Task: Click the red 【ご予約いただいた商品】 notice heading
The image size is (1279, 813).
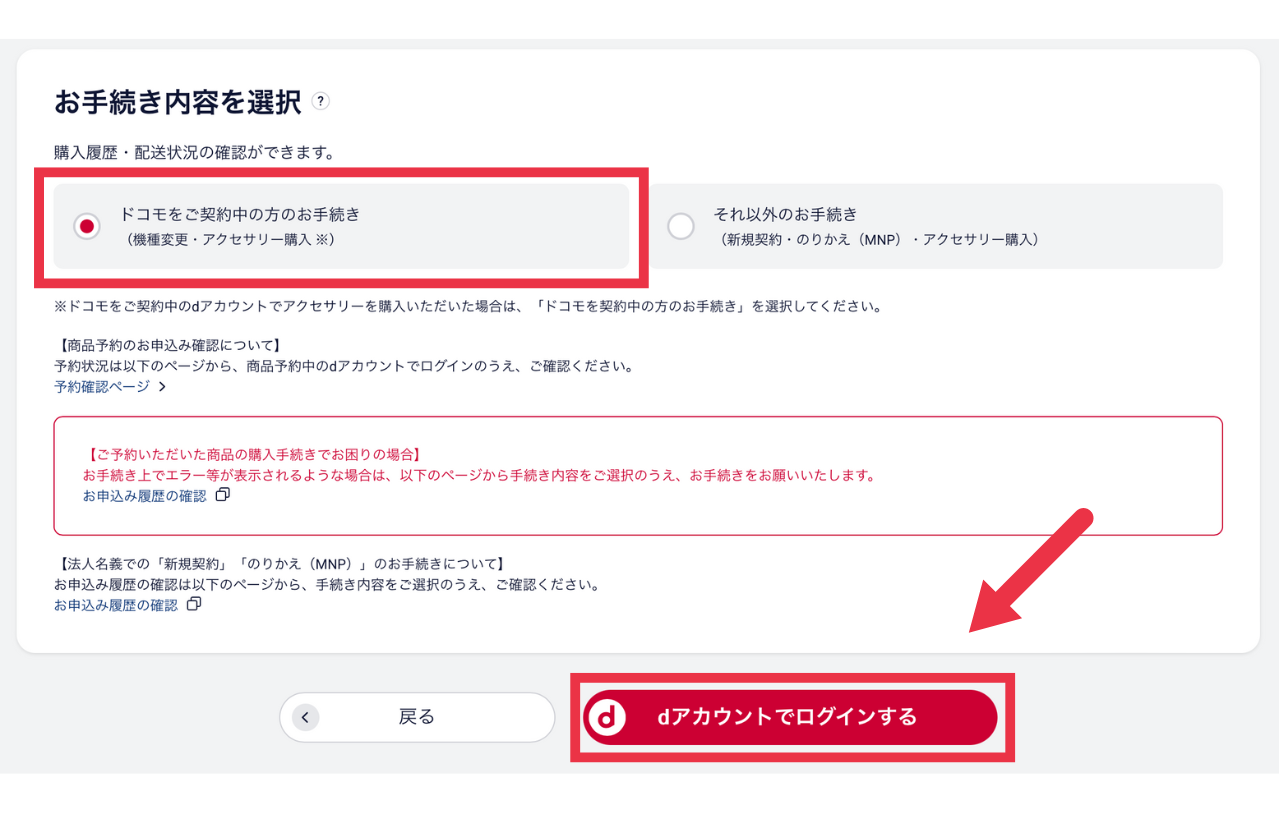Action: pos(253,455)
